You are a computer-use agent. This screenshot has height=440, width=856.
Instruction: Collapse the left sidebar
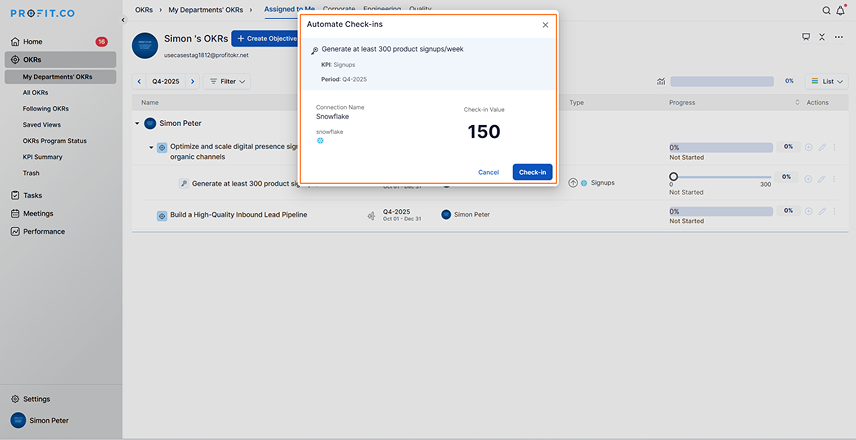click(123, 20)
